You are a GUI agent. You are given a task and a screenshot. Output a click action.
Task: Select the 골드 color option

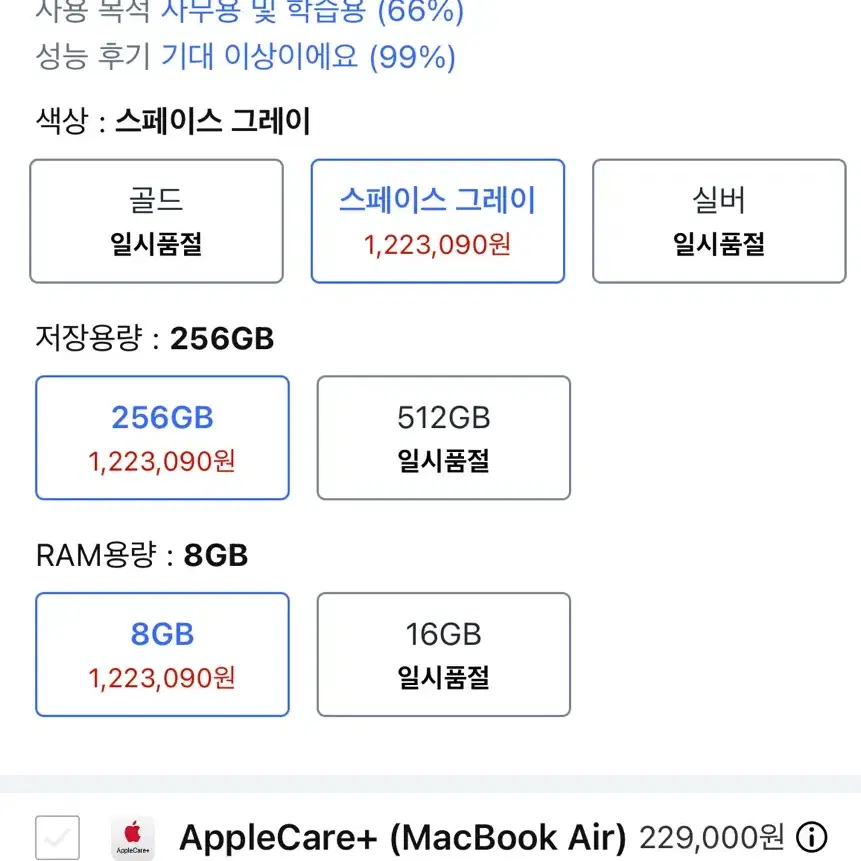coord(156,221)
